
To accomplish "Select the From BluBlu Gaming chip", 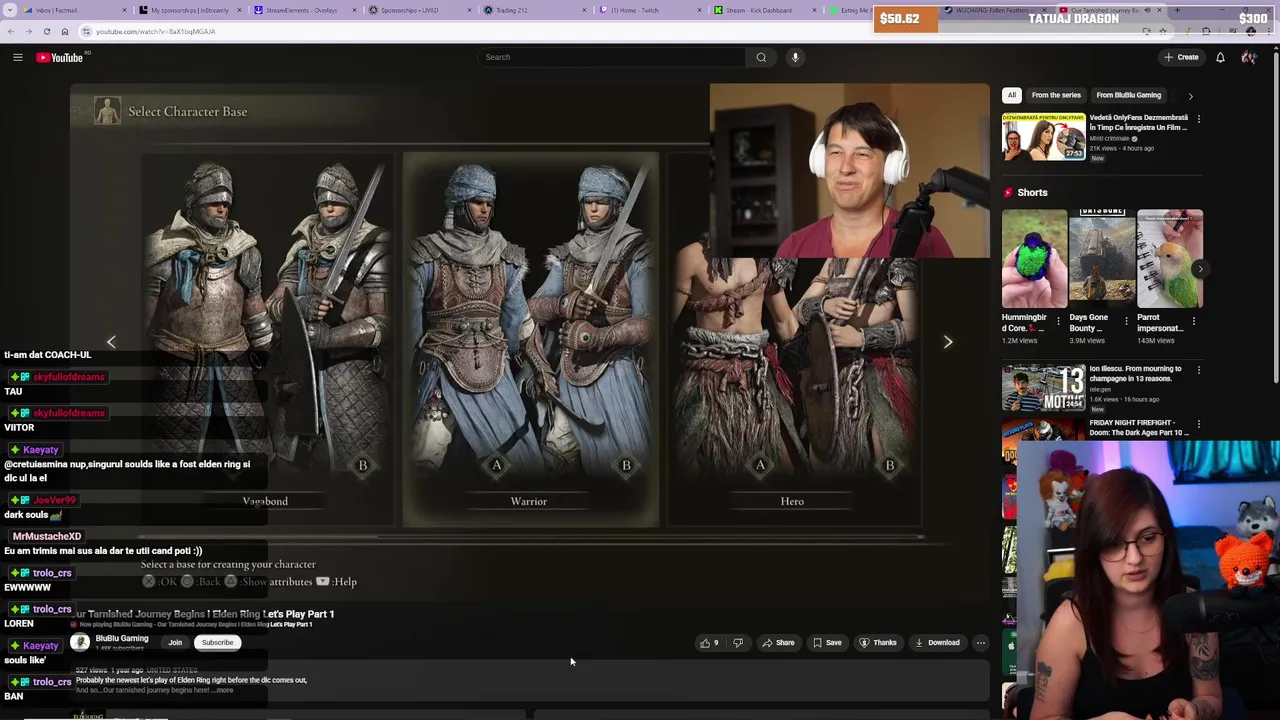I will (x=1128, y=95).
